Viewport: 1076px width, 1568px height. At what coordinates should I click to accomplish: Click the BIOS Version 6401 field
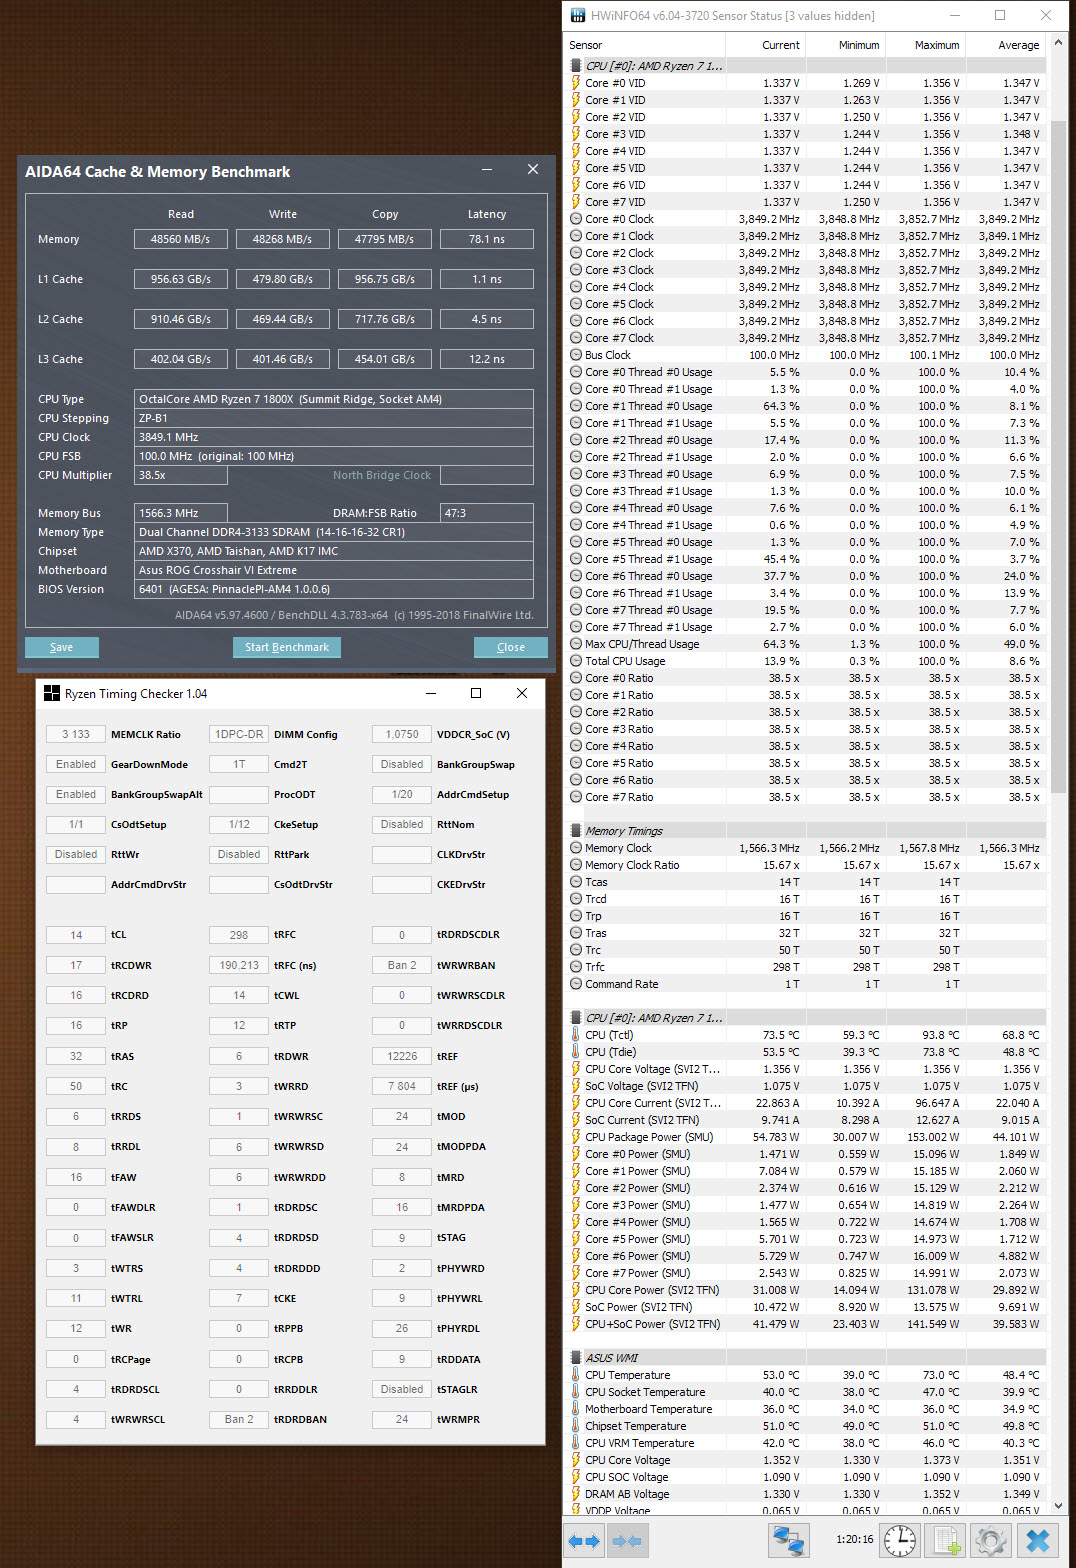(x=334, y=589)
